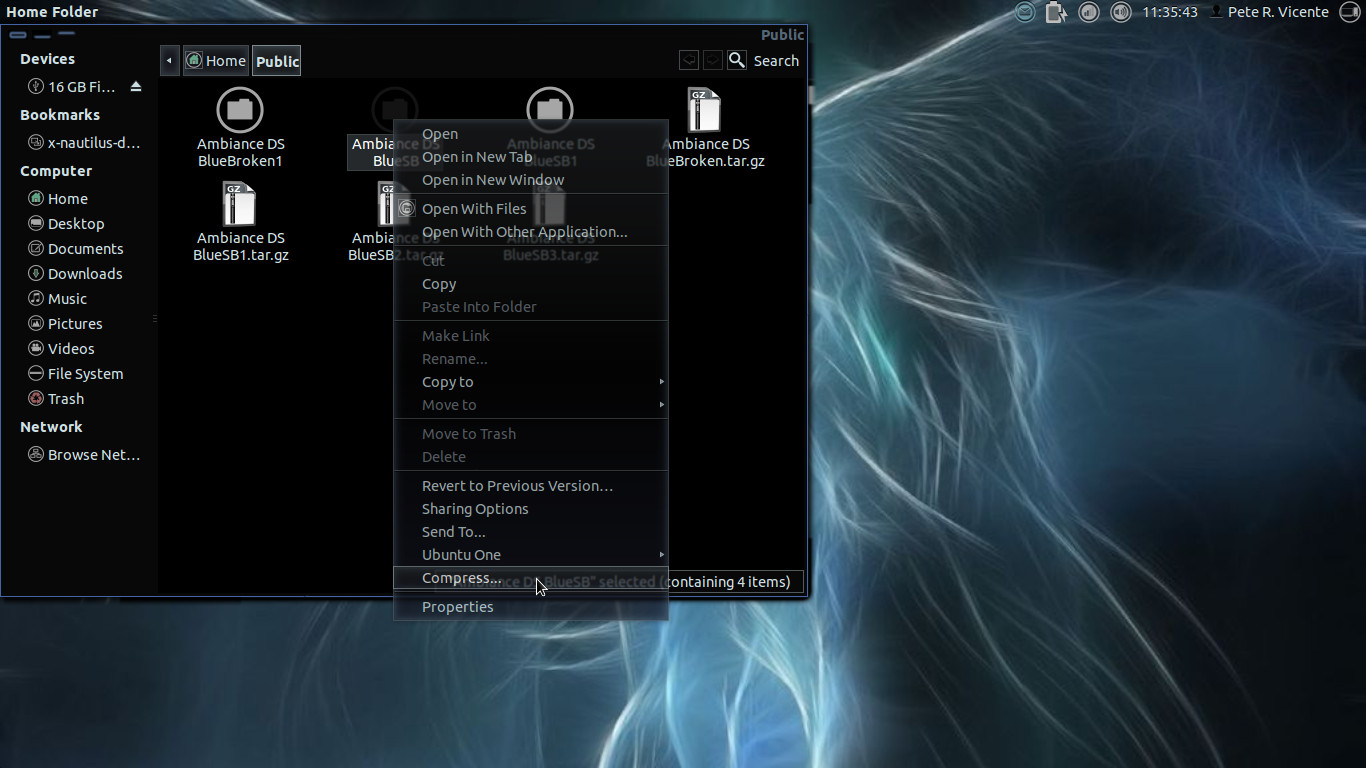Open the network signal indicator
This screenshot has height=768, width=1366.
[1089, 12]
